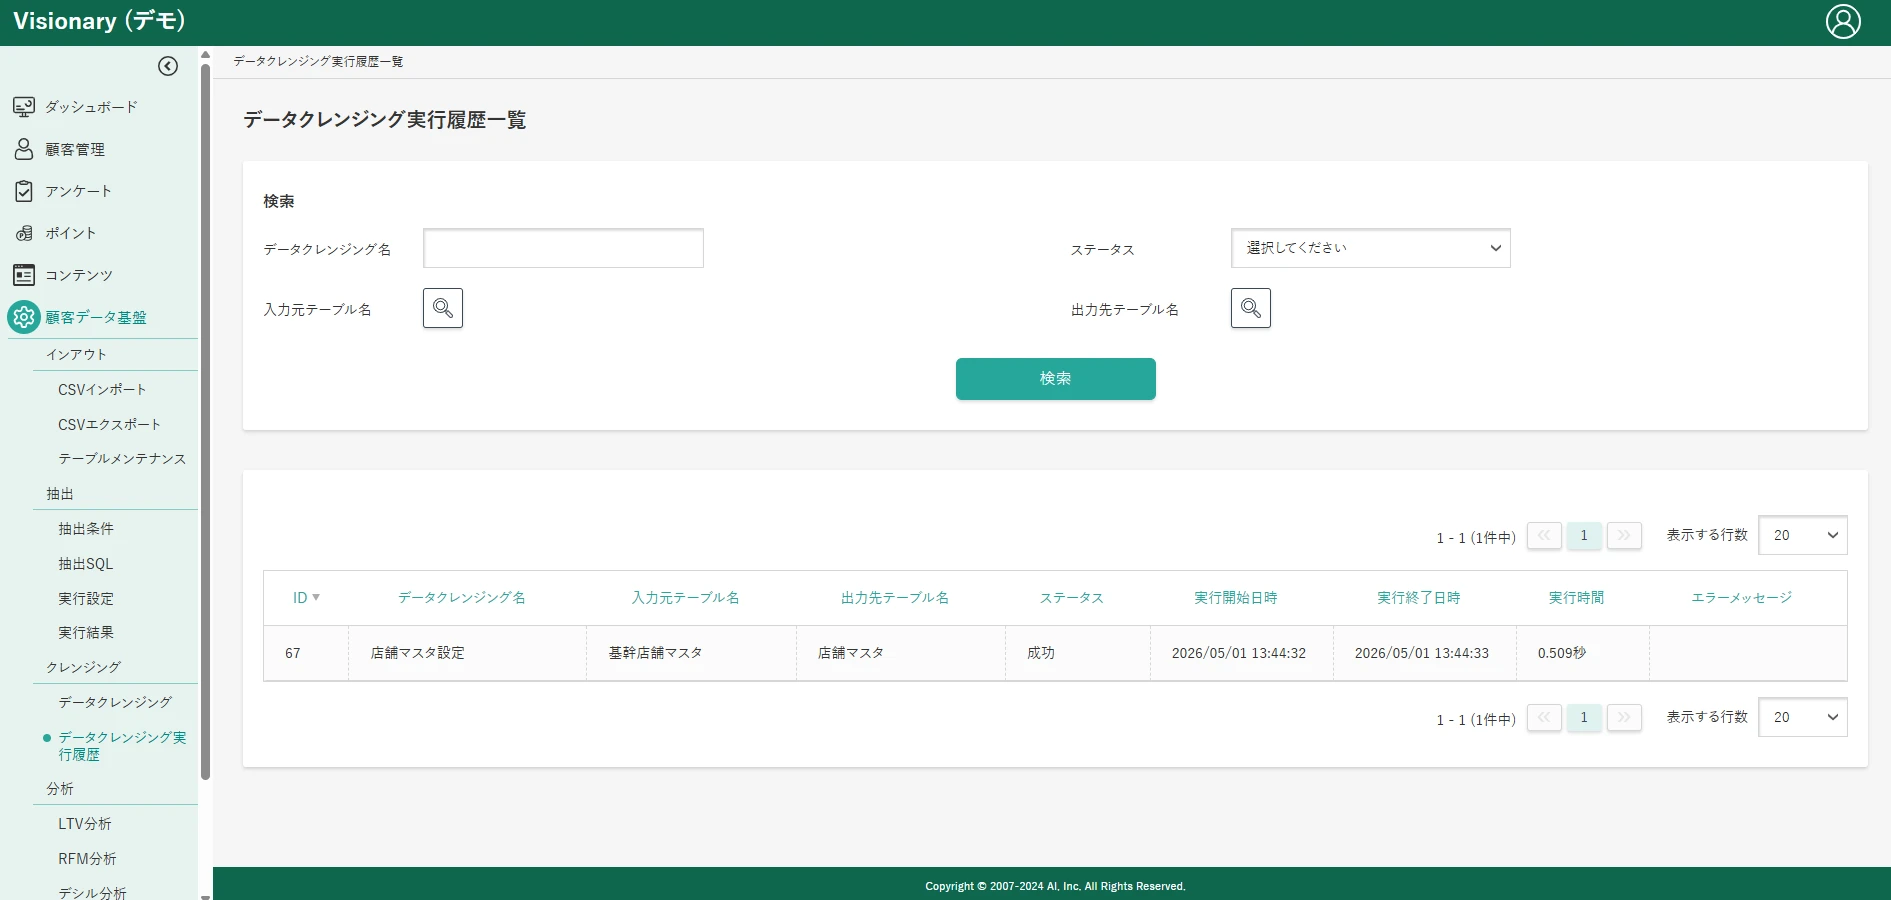Open top 表示する行数 dropdown
Viewport: 1891px width, 900px height.
tap(1802, 535)
